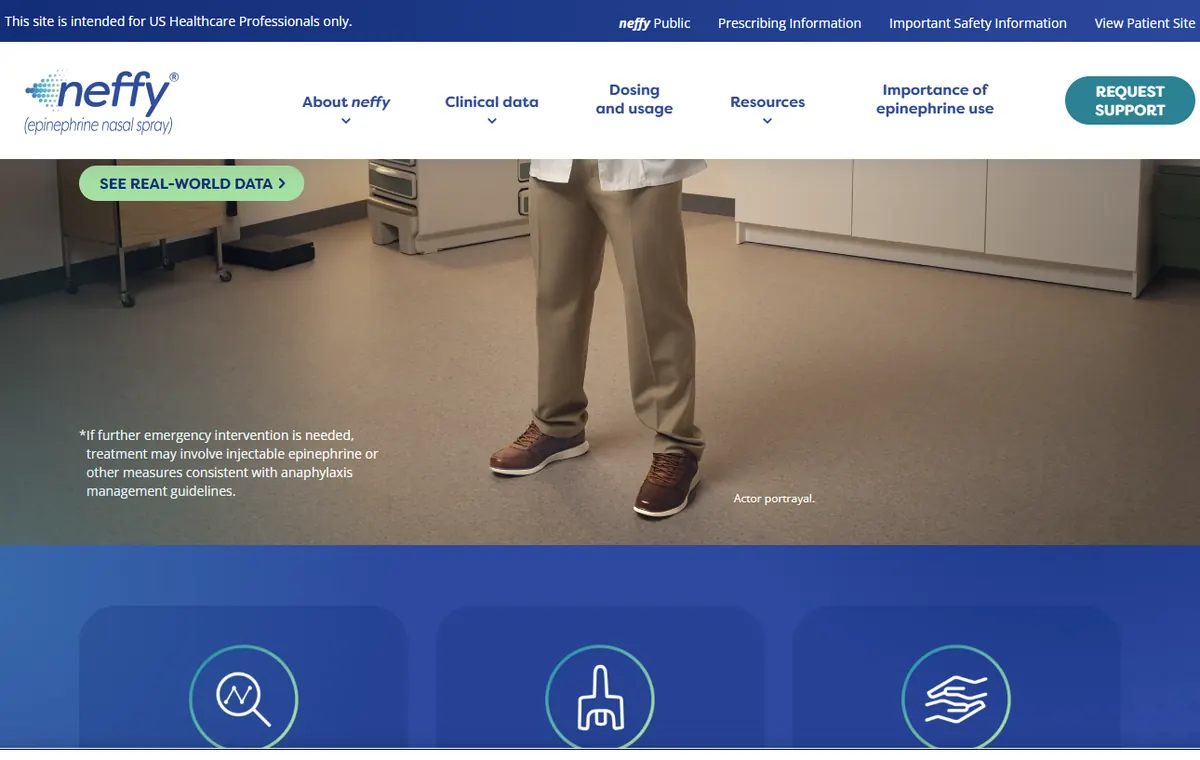Click See Real-World Data button
Screen dimensions: 1200x760
coord(191,183)
